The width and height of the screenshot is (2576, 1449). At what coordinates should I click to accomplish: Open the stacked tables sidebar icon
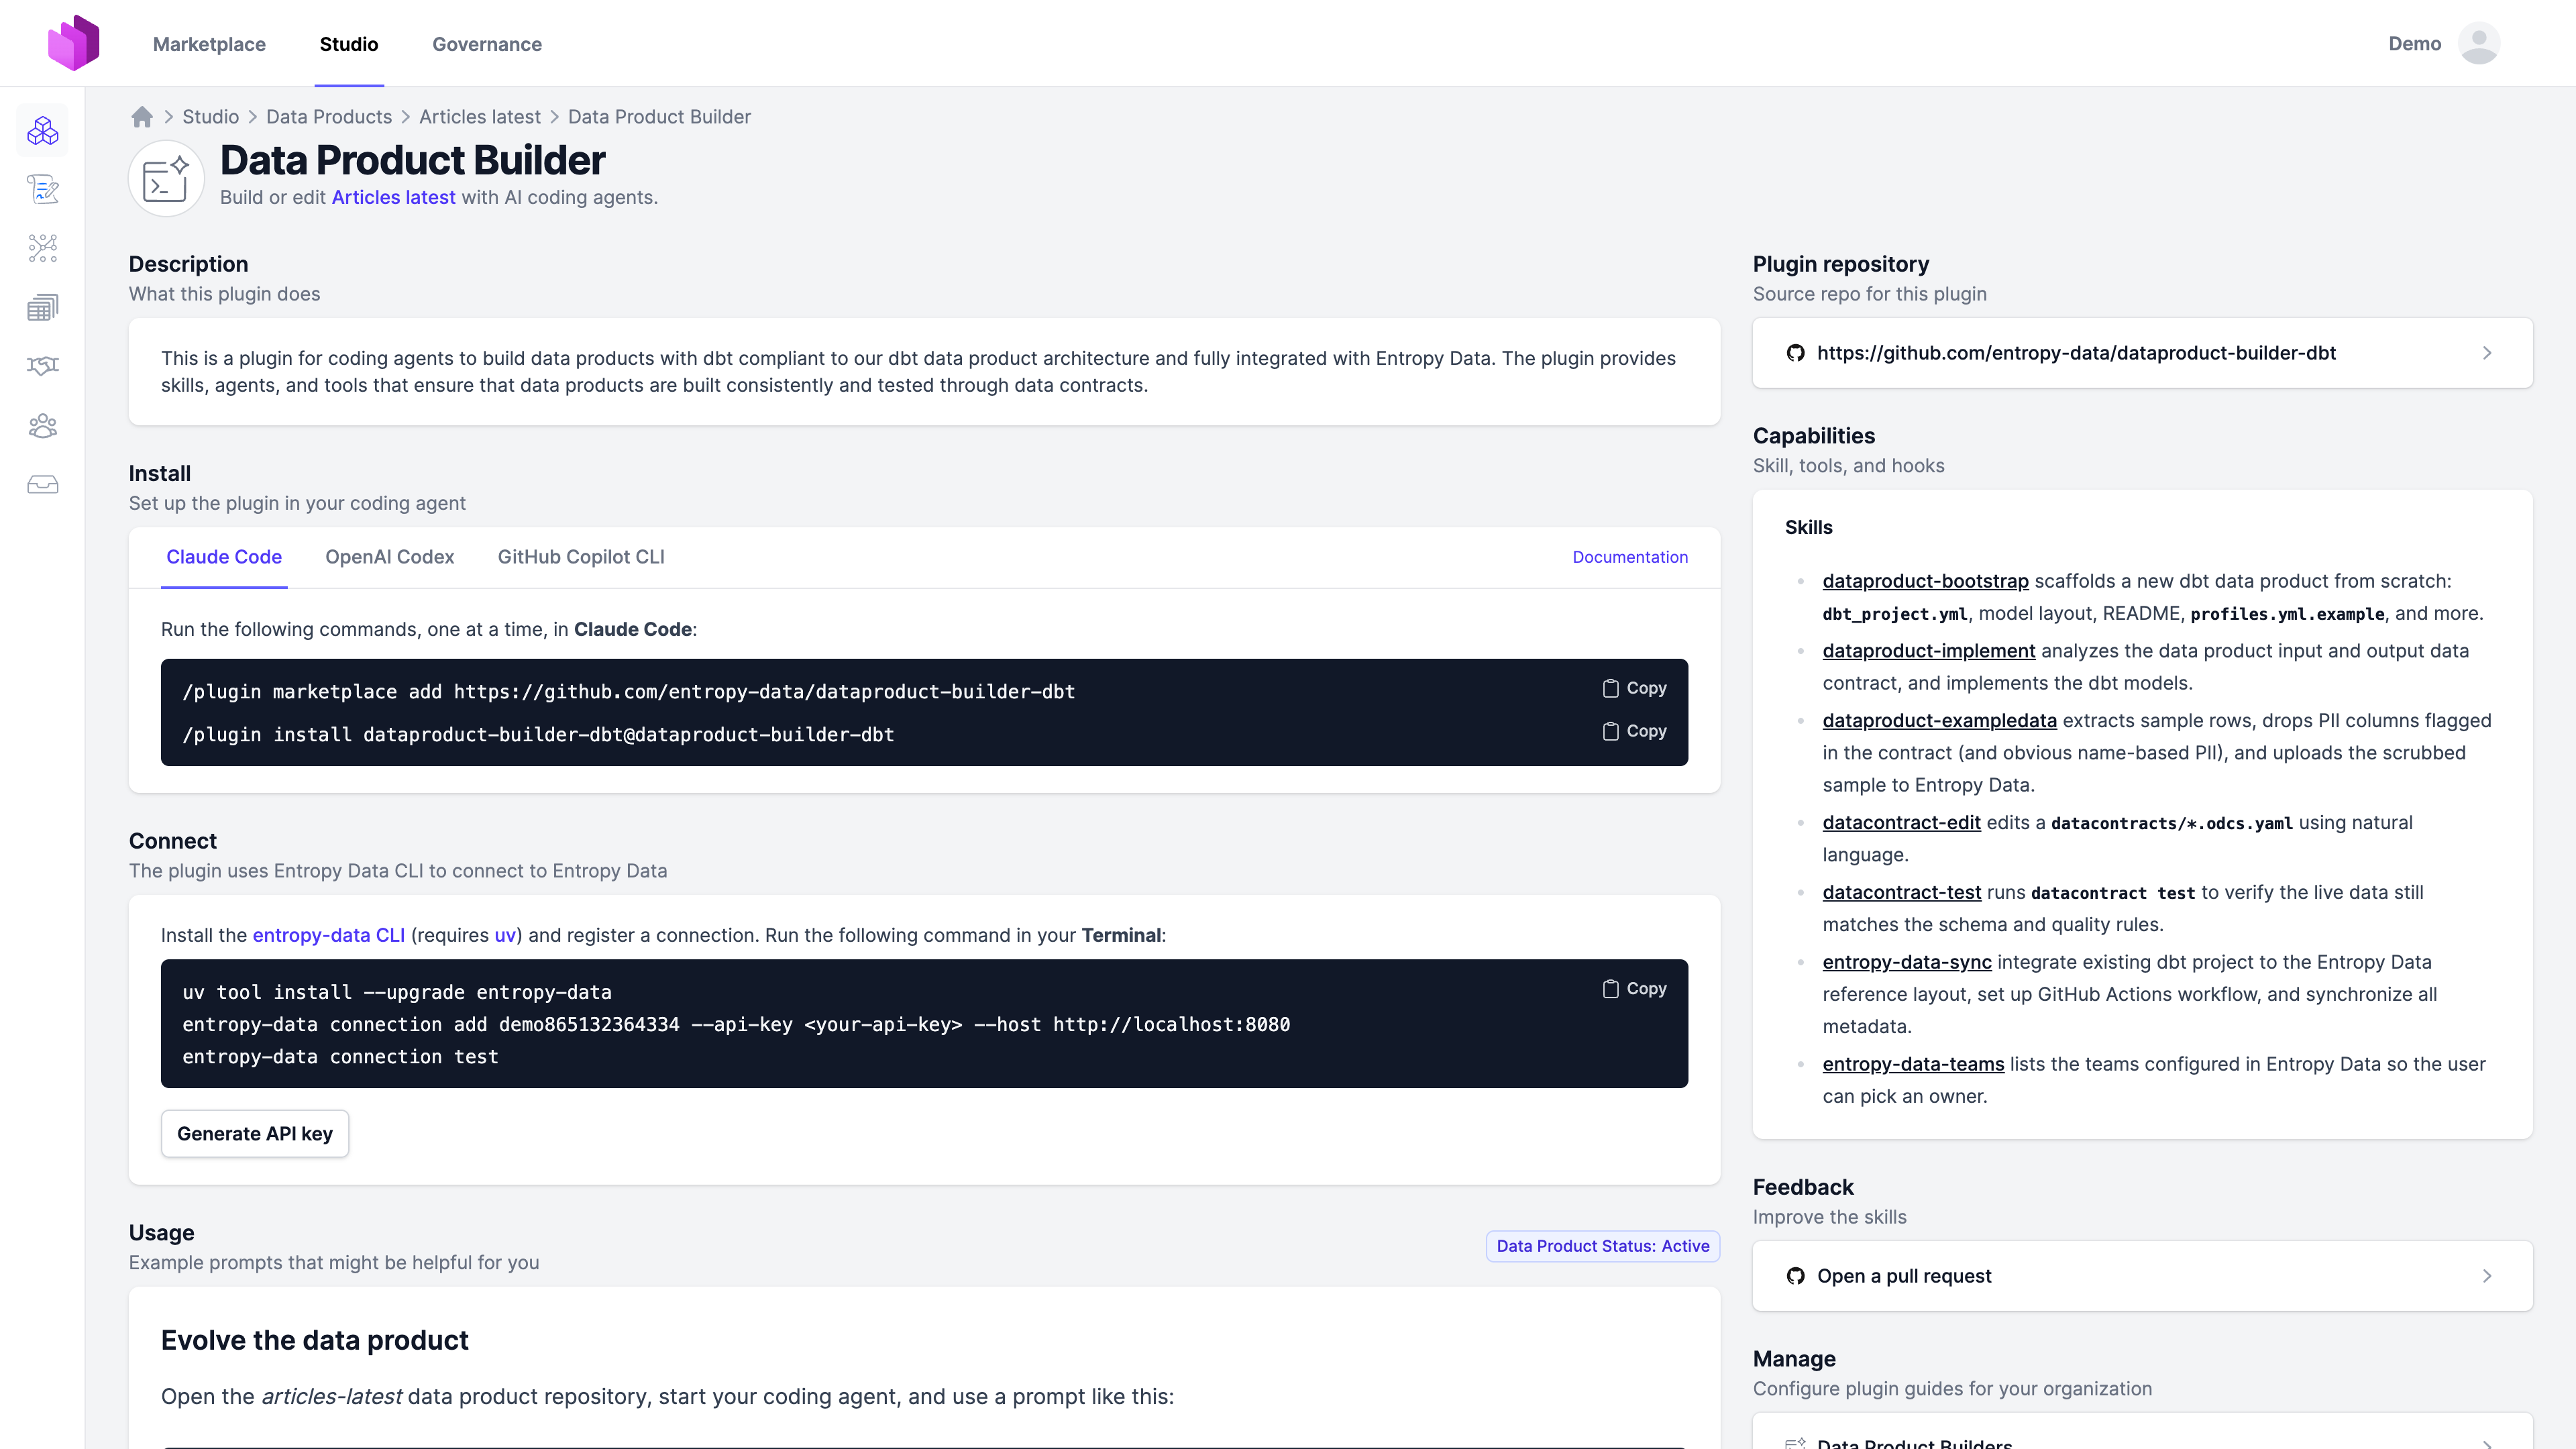coord(43,307)
